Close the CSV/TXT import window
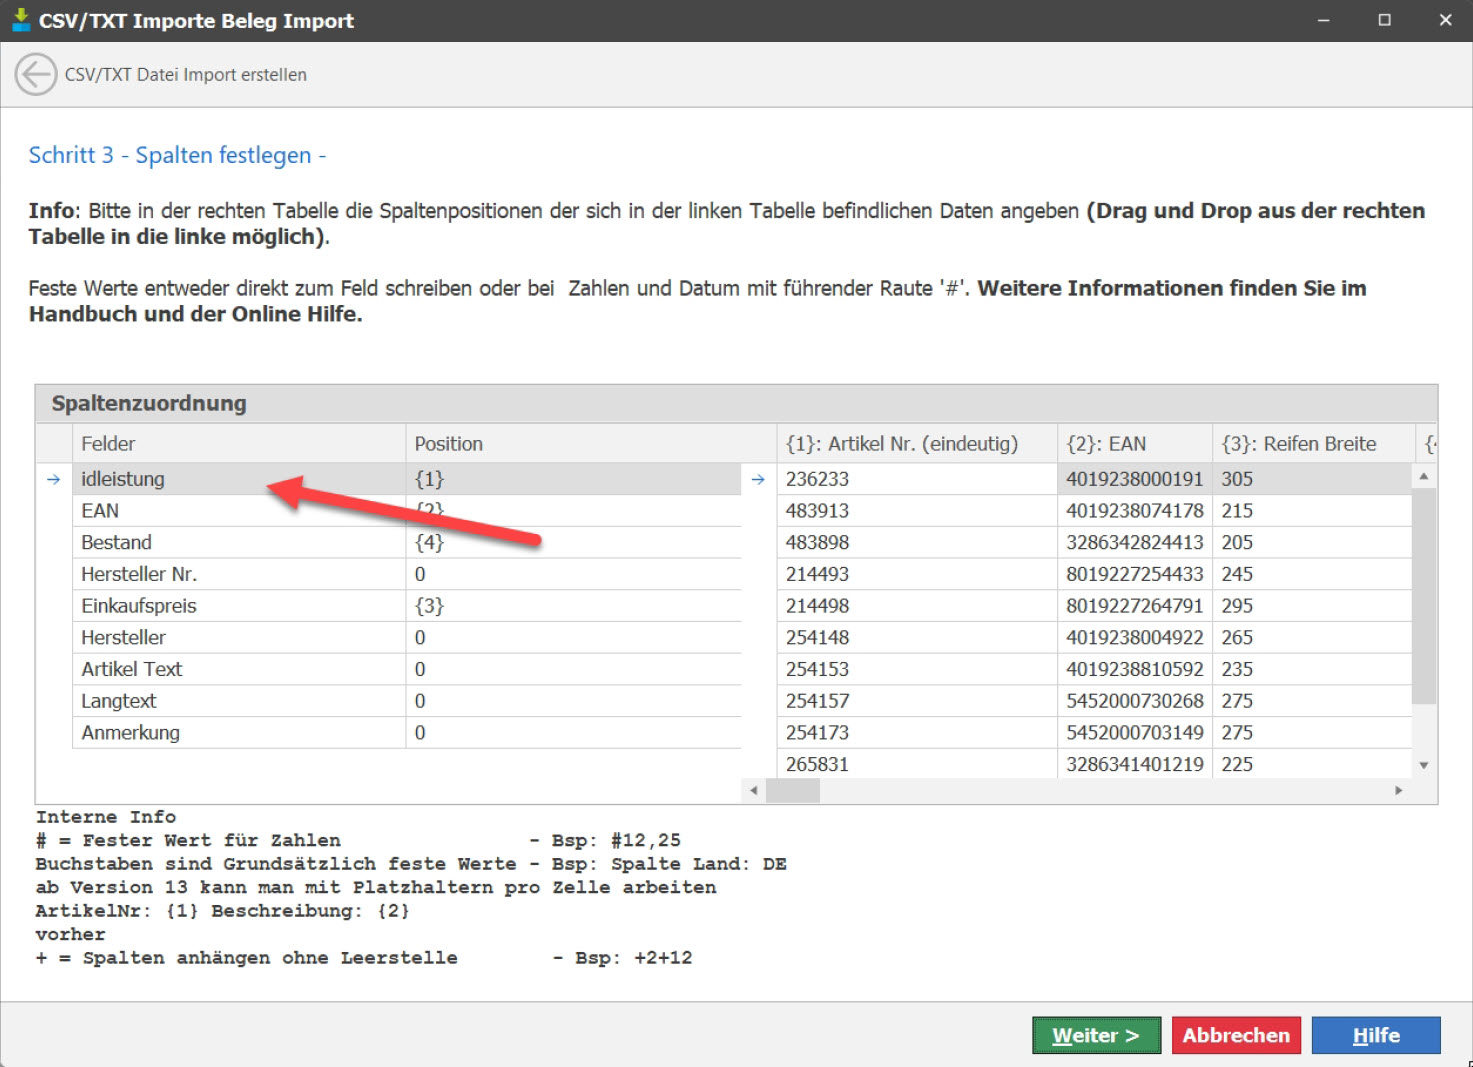Image resolution: width=1473 pixels, height=1067 pixels. pyautogui.click(x=1445, y=20)
